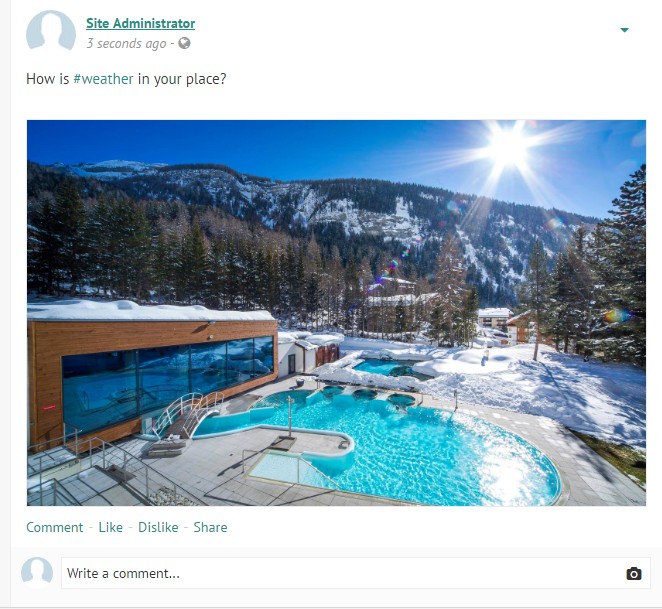Share this post
662x609 pixels.
(x=210, y=527)
